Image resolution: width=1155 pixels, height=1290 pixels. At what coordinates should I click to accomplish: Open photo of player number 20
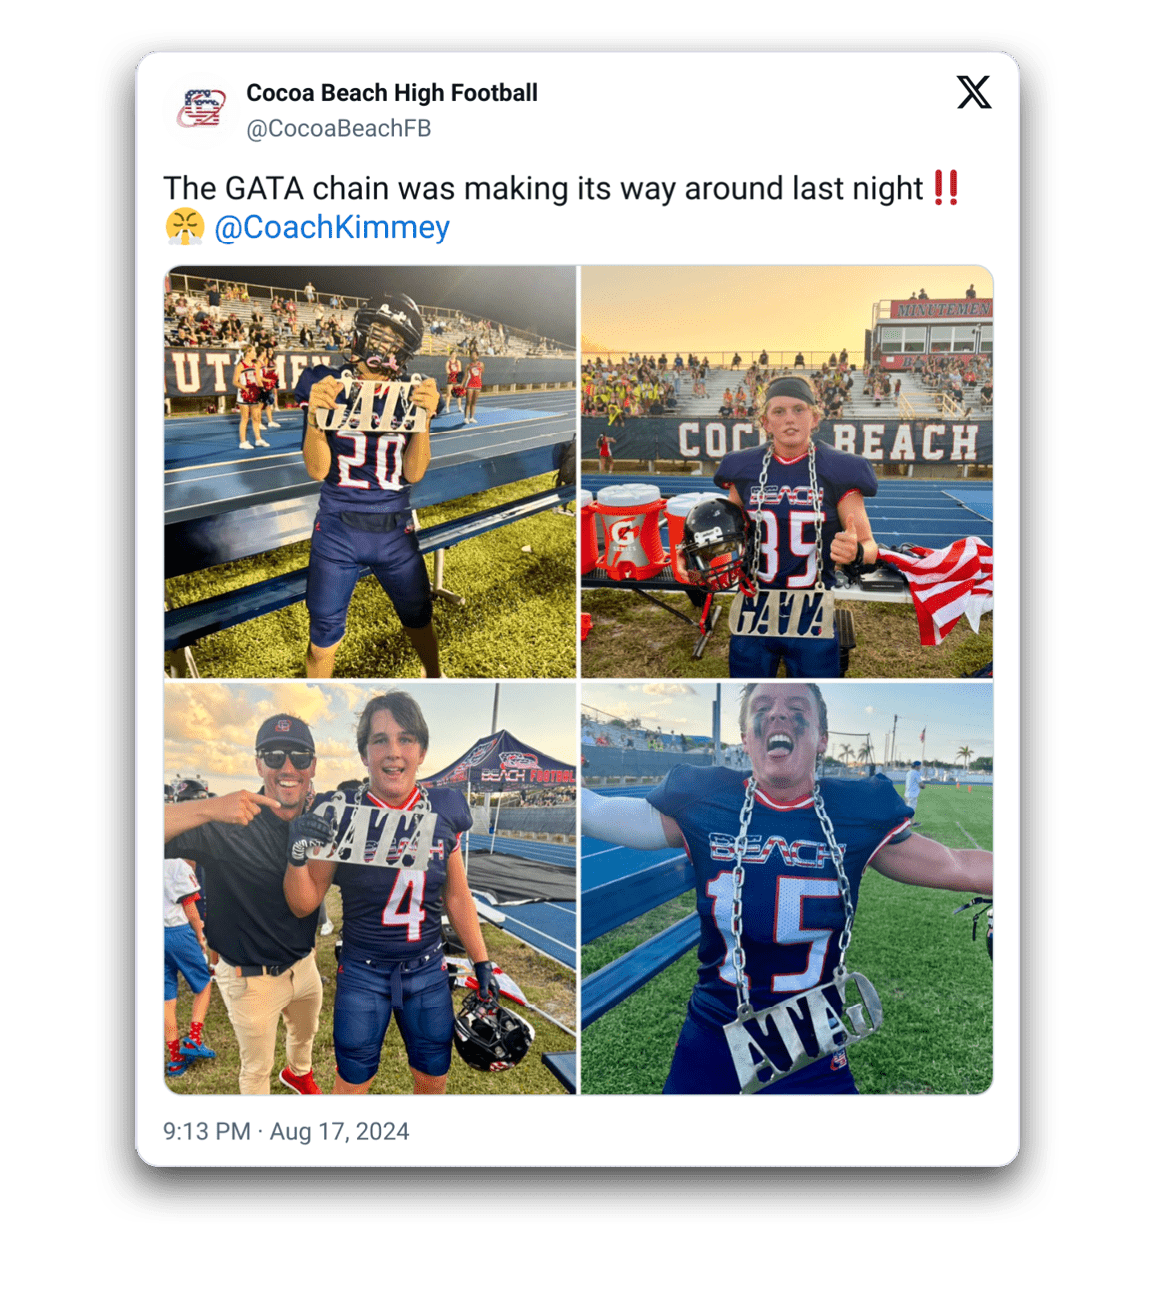point(370,472)
